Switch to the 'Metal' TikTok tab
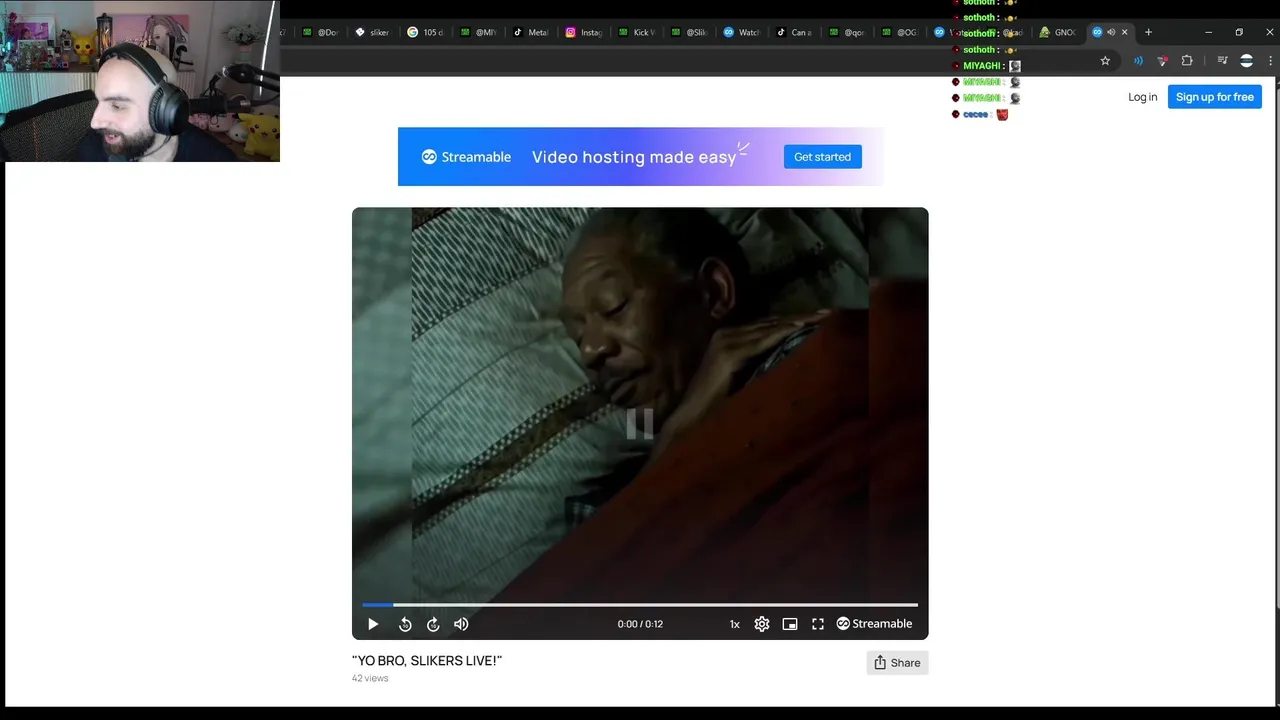 [531, 32]
